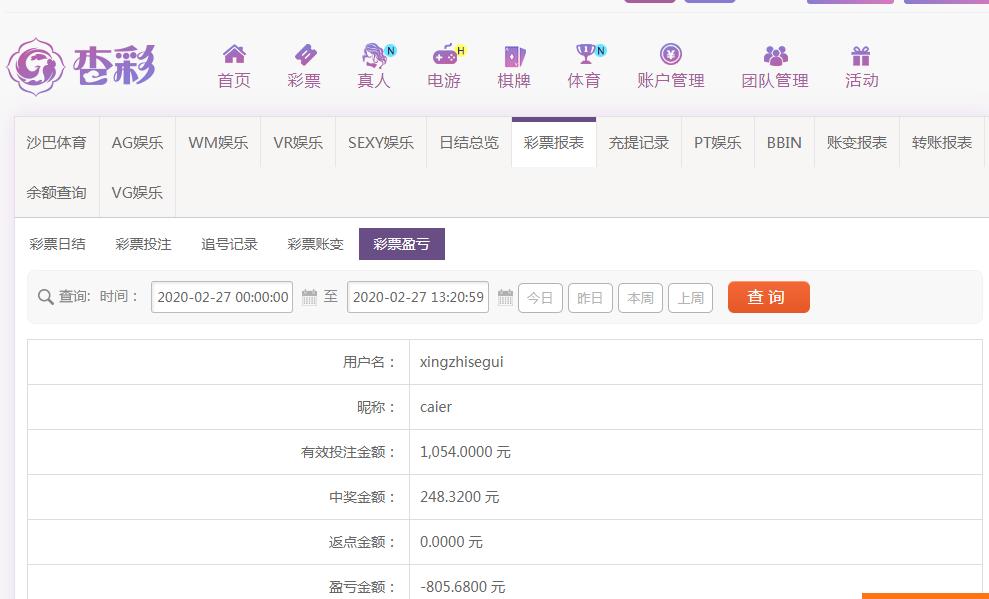The image size is (989, 599).
Task: Open calendar picker for end time
Action: pos(505,297)
